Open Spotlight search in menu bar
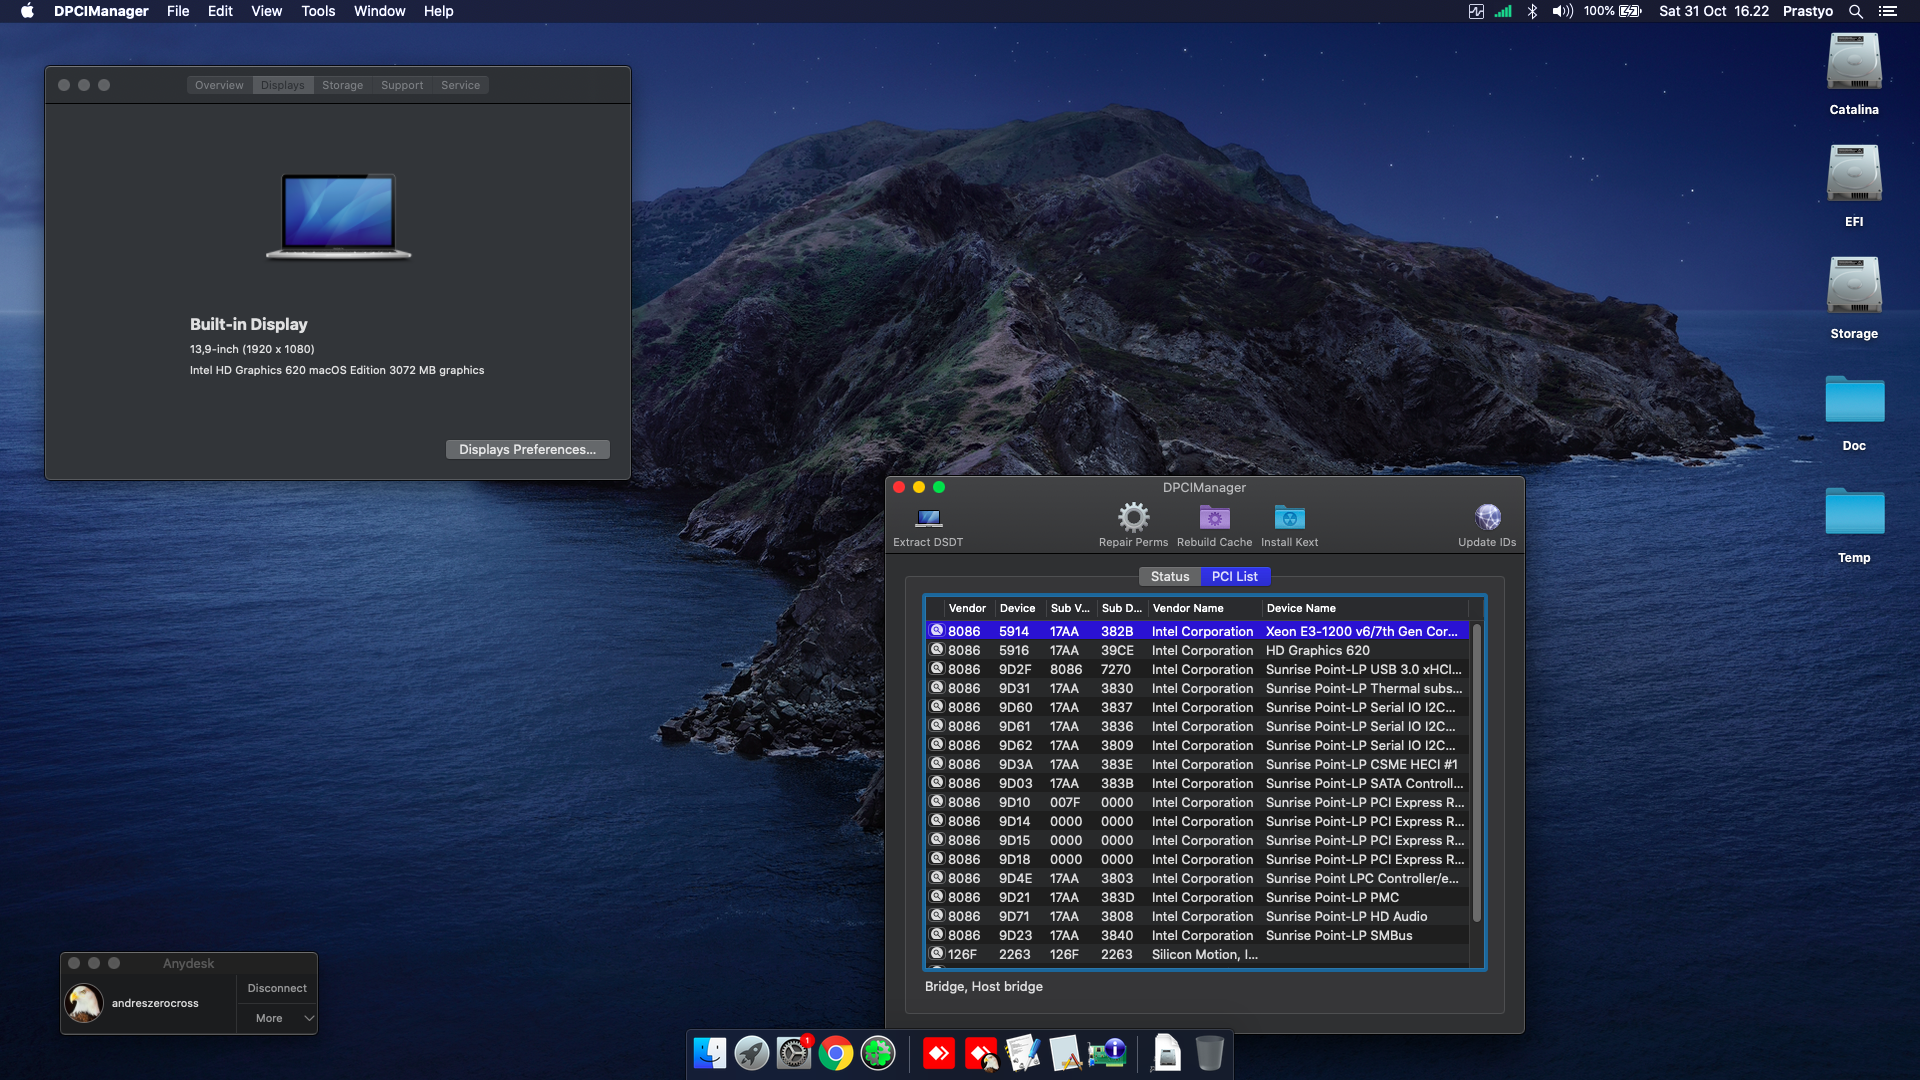1920x1080 pixels. pyautogui.click(x=1856, y=11)
